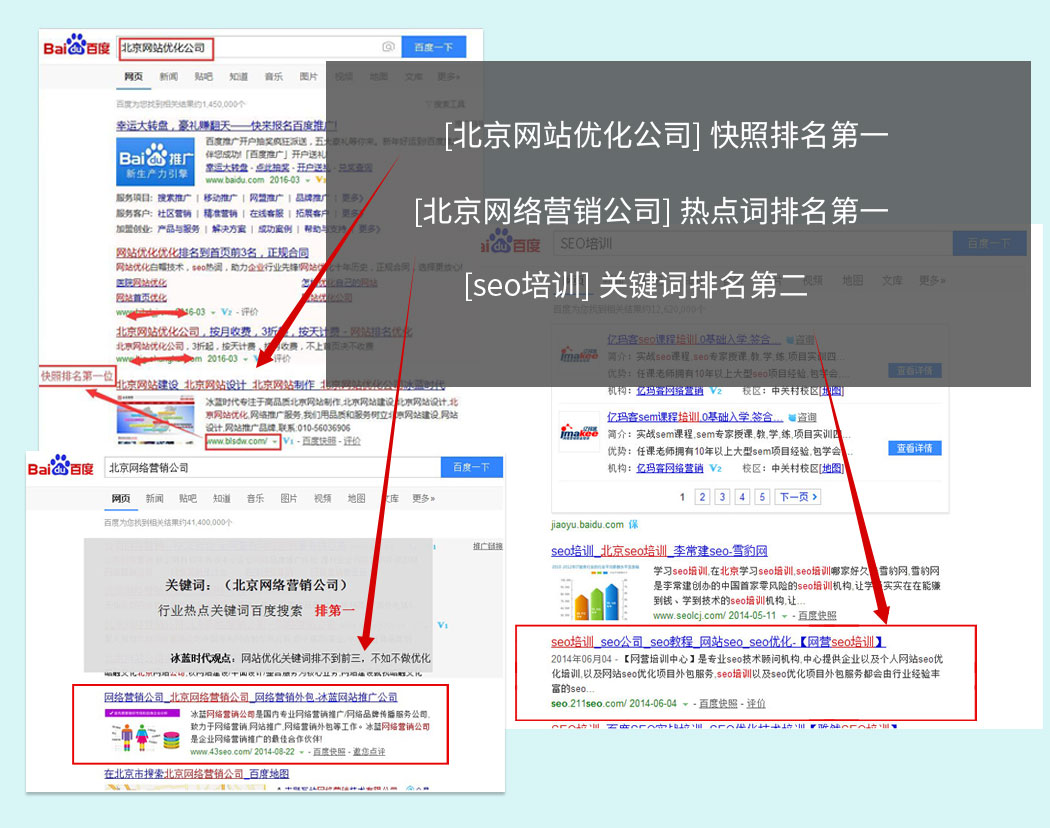Select 网页 tab on 北京网站优化公司 page
Viewport: 1050px width, 828px height.
(133, 77)
